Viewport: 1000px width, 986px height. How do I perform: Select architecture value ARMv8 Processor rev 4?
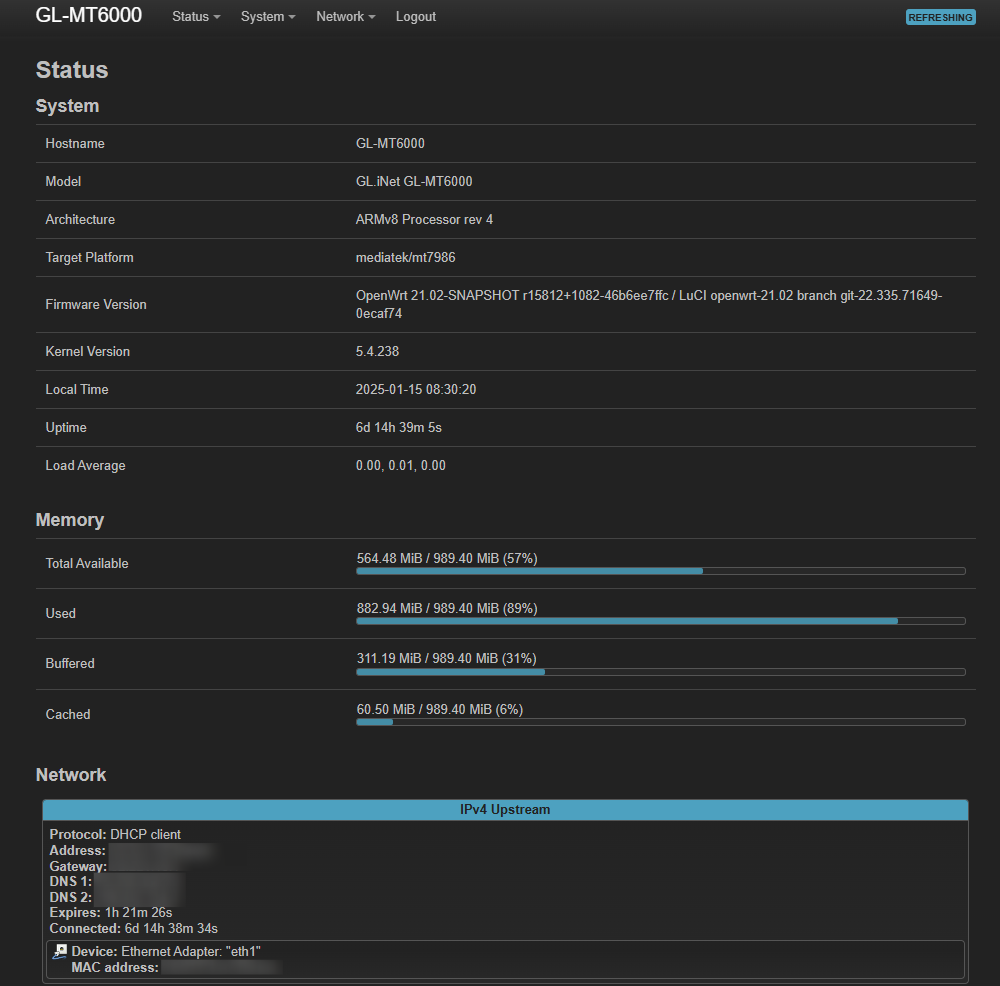(x=424, y=219)
